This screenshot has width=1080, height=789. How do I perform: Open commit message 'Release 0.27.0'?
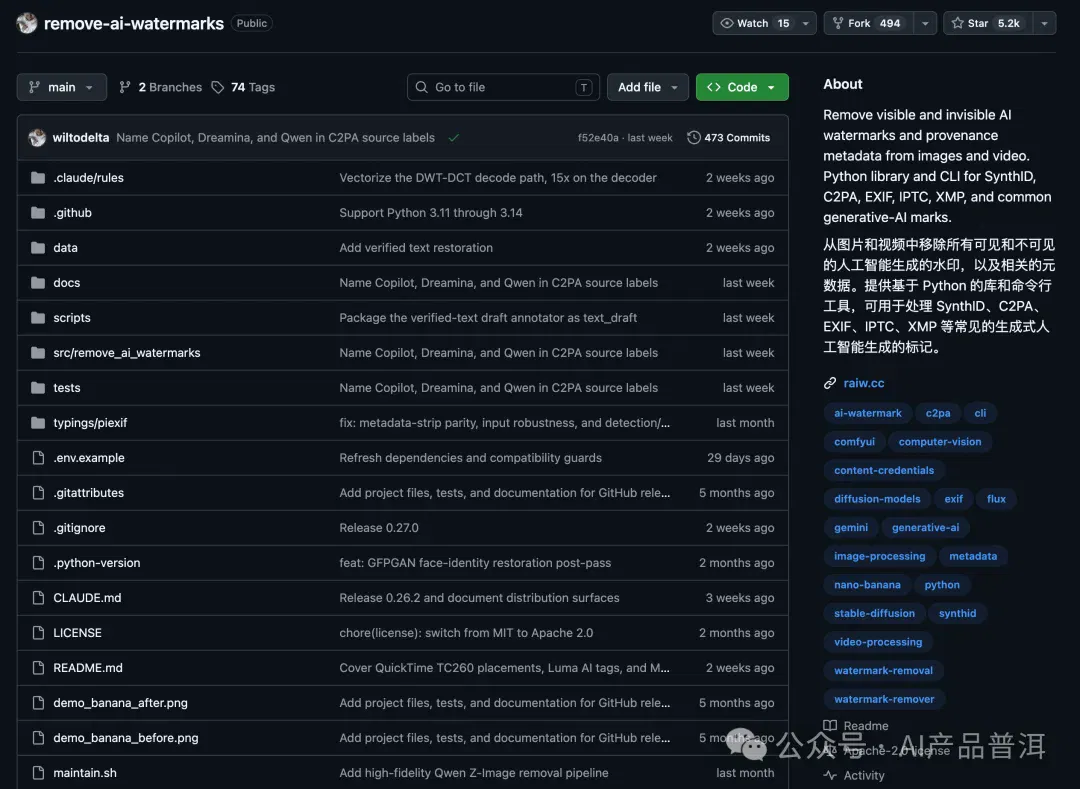point(379,528)
